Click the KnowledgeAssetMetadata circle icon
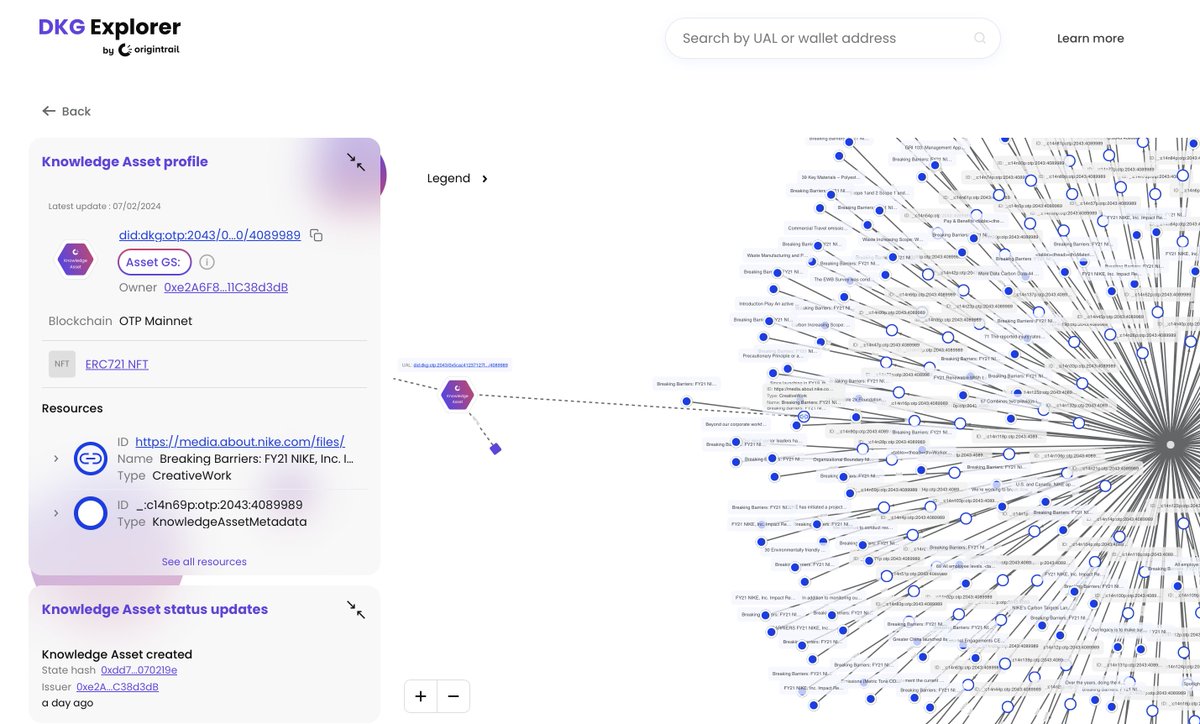The width and height of the screenshot is (1200, 724). [x=91, y=513]
